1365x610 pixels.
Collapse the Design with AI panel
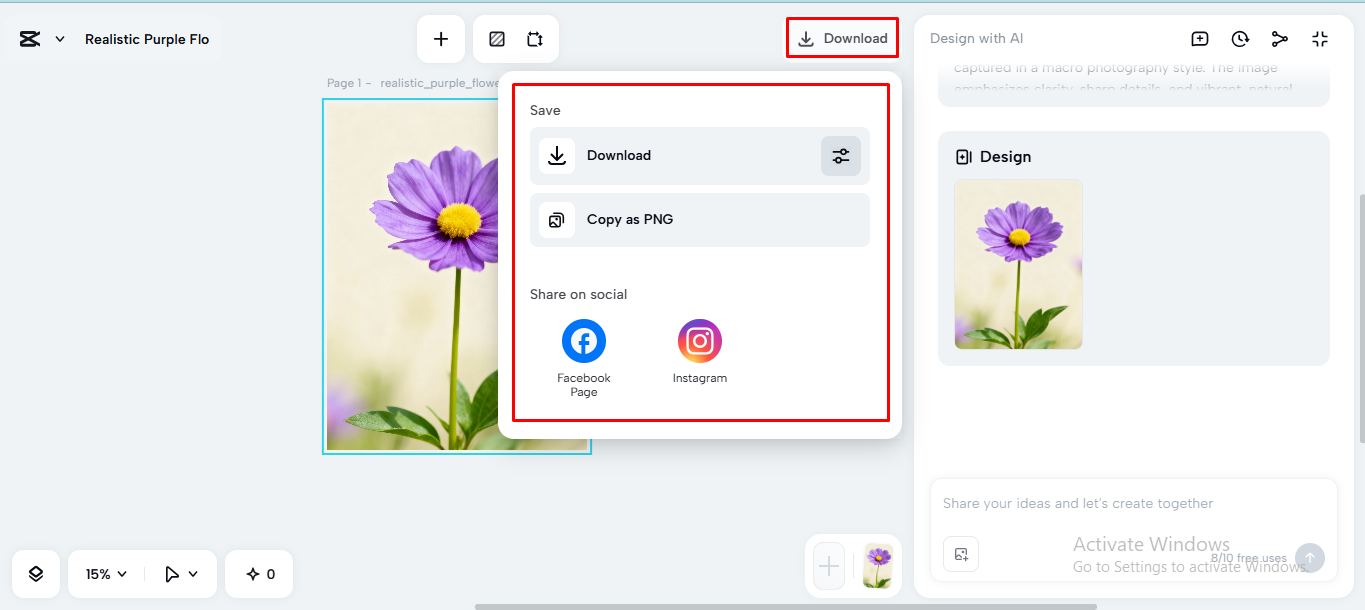(1320, 39)
